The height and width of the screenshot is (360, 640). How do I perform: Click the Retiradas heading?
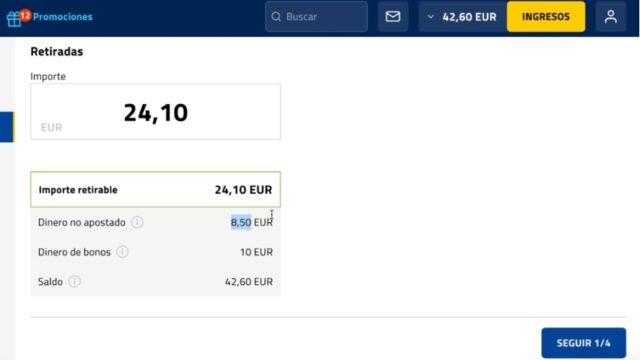tap(57, 51)
